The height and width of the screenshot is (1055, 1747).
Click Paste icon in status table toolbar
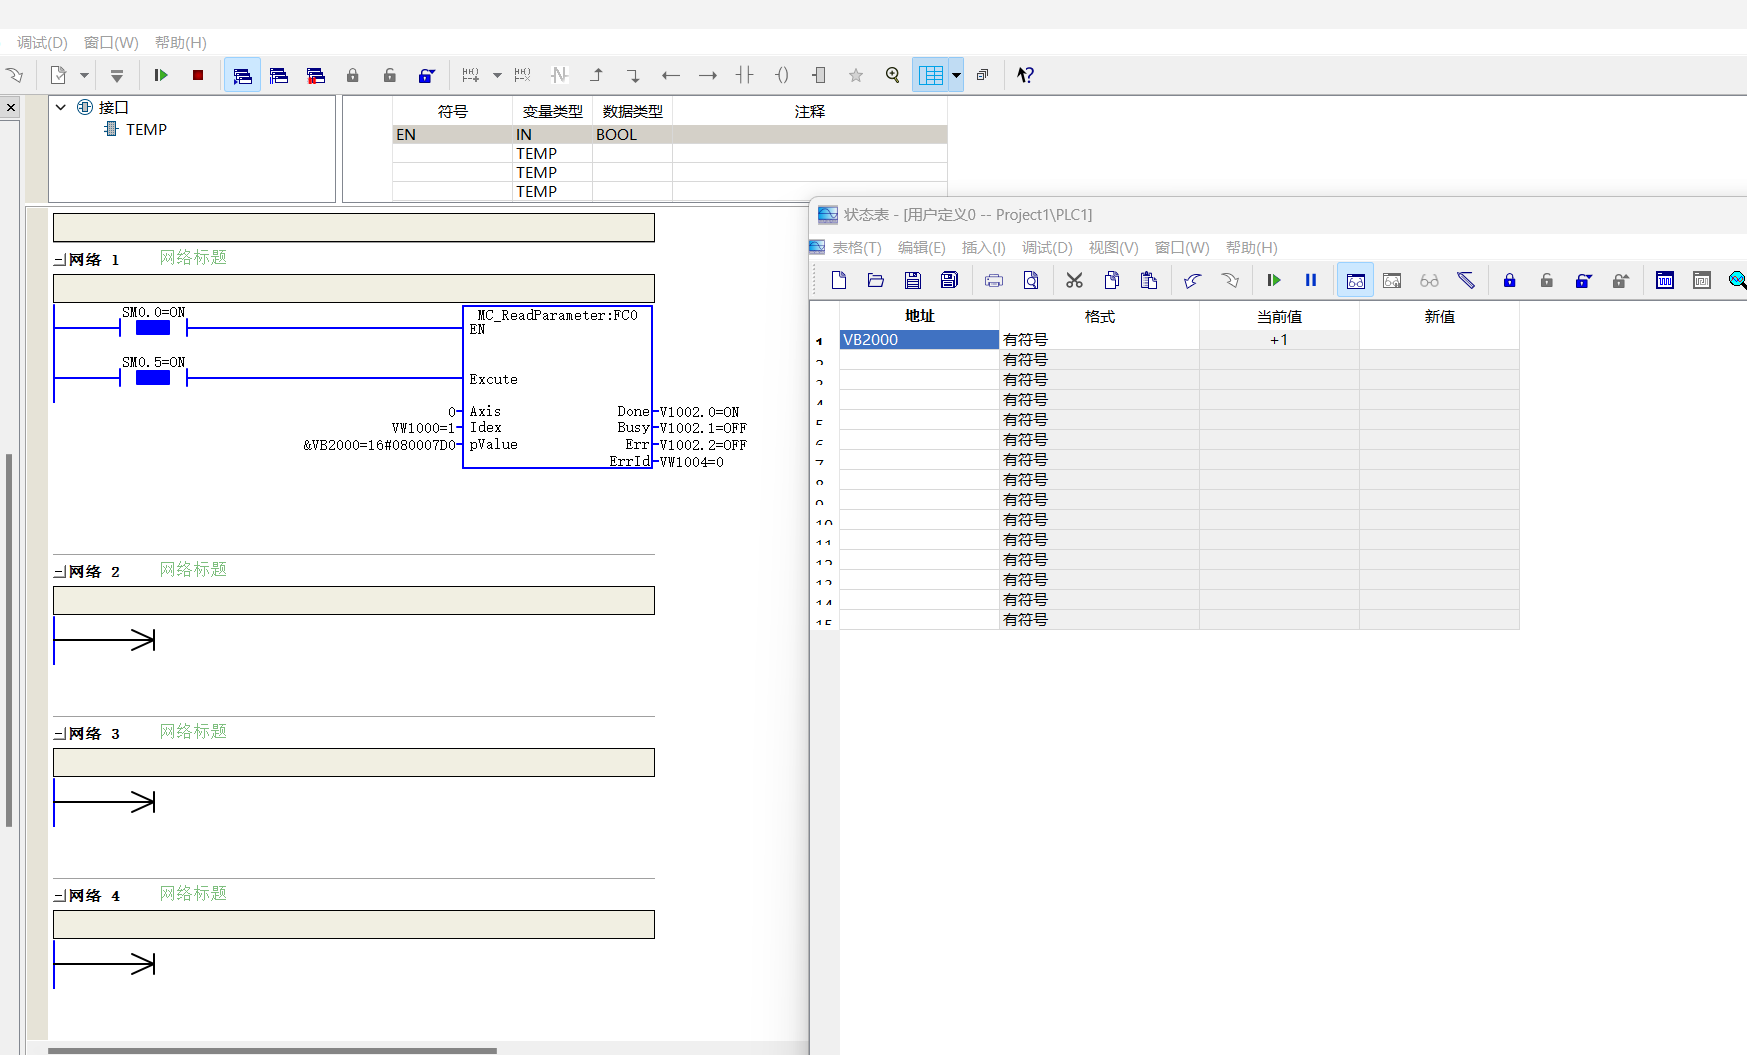coord(1149,280)
